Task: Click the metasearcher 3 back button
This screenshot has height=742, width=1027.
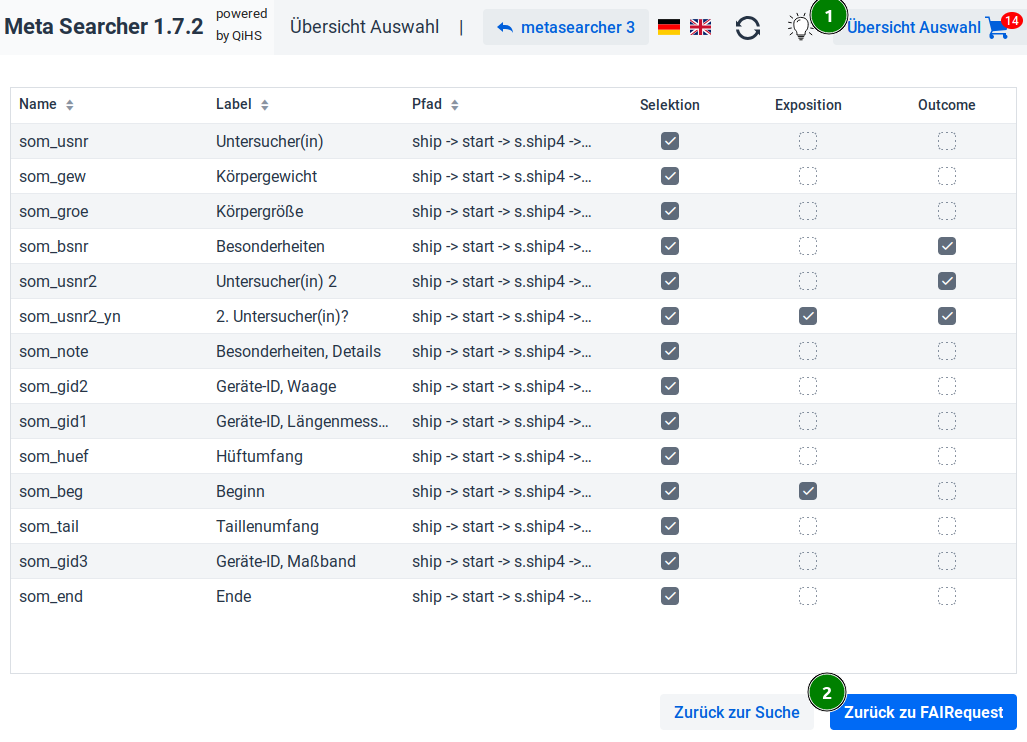Action: coord(566,27)
